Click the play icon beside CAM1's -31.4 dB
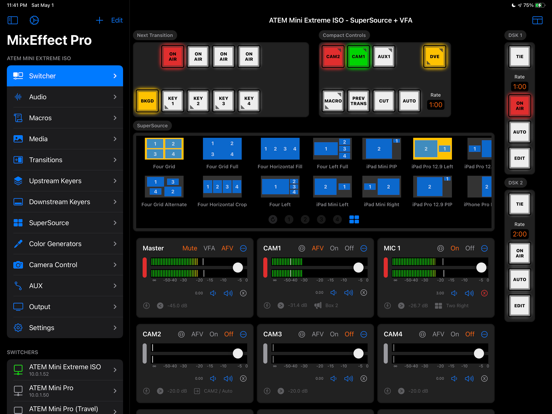This screenshot has height=414, width=552. (281, 305)
